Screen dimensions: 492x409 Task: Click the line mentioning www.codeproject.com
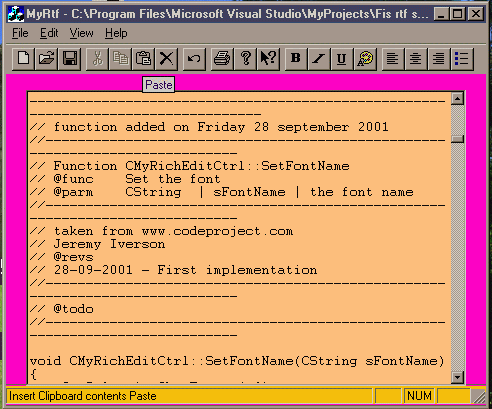(x=162, y=231)
